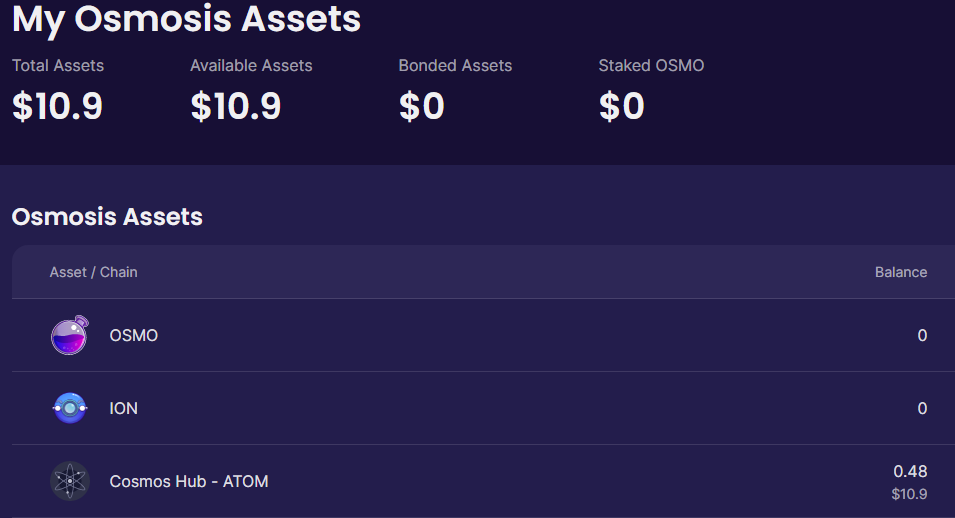Click the Asset / Chain column header
Screen dimensions: 955x518
(x=93, y=272)
